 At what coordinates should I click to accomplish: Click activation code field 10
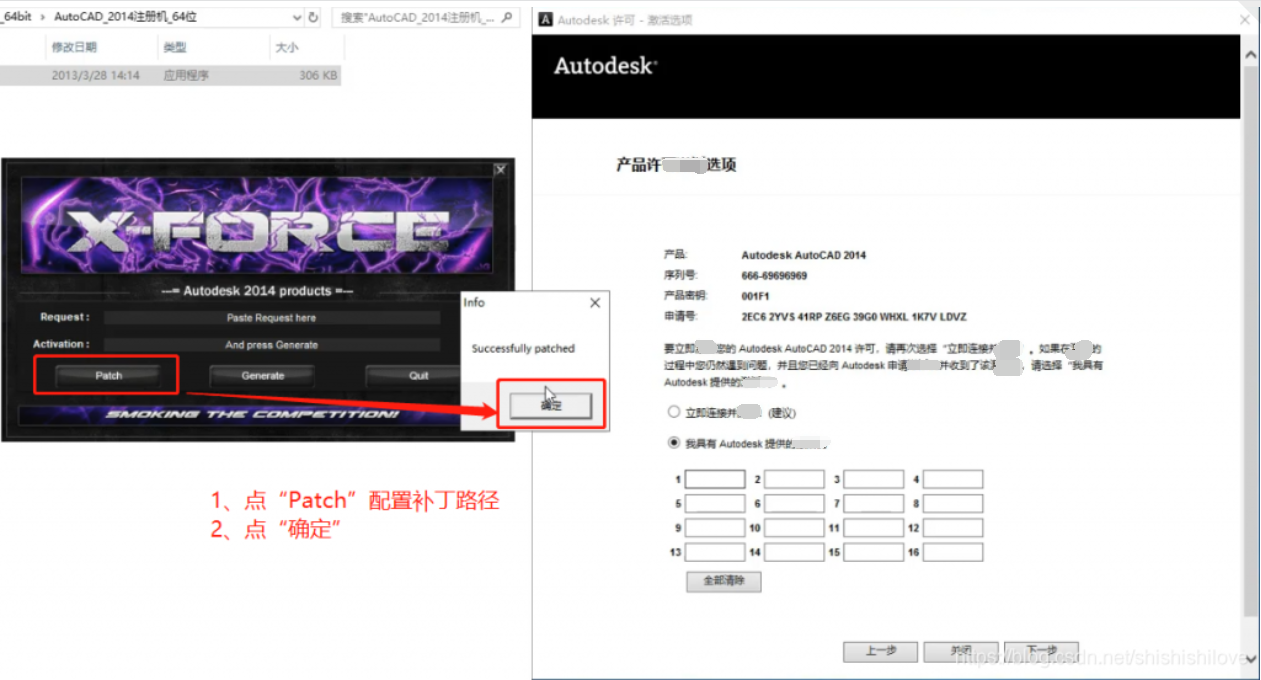[794, 528]
